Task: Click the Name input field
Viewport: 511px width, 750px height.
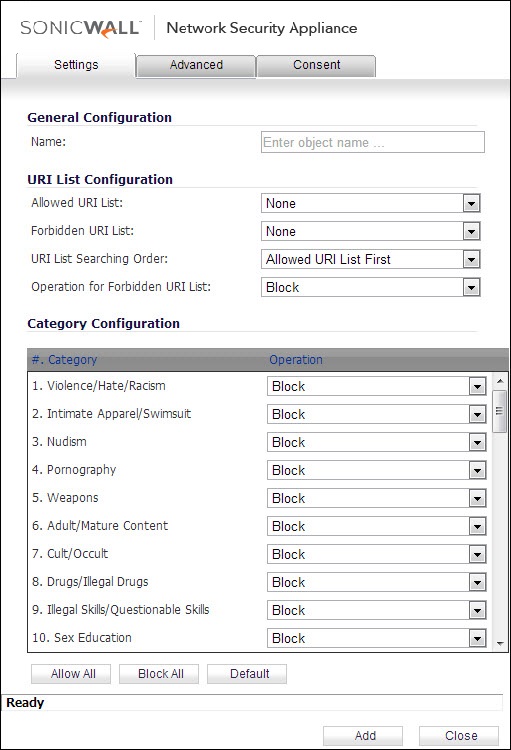Action: coord(373,142)
